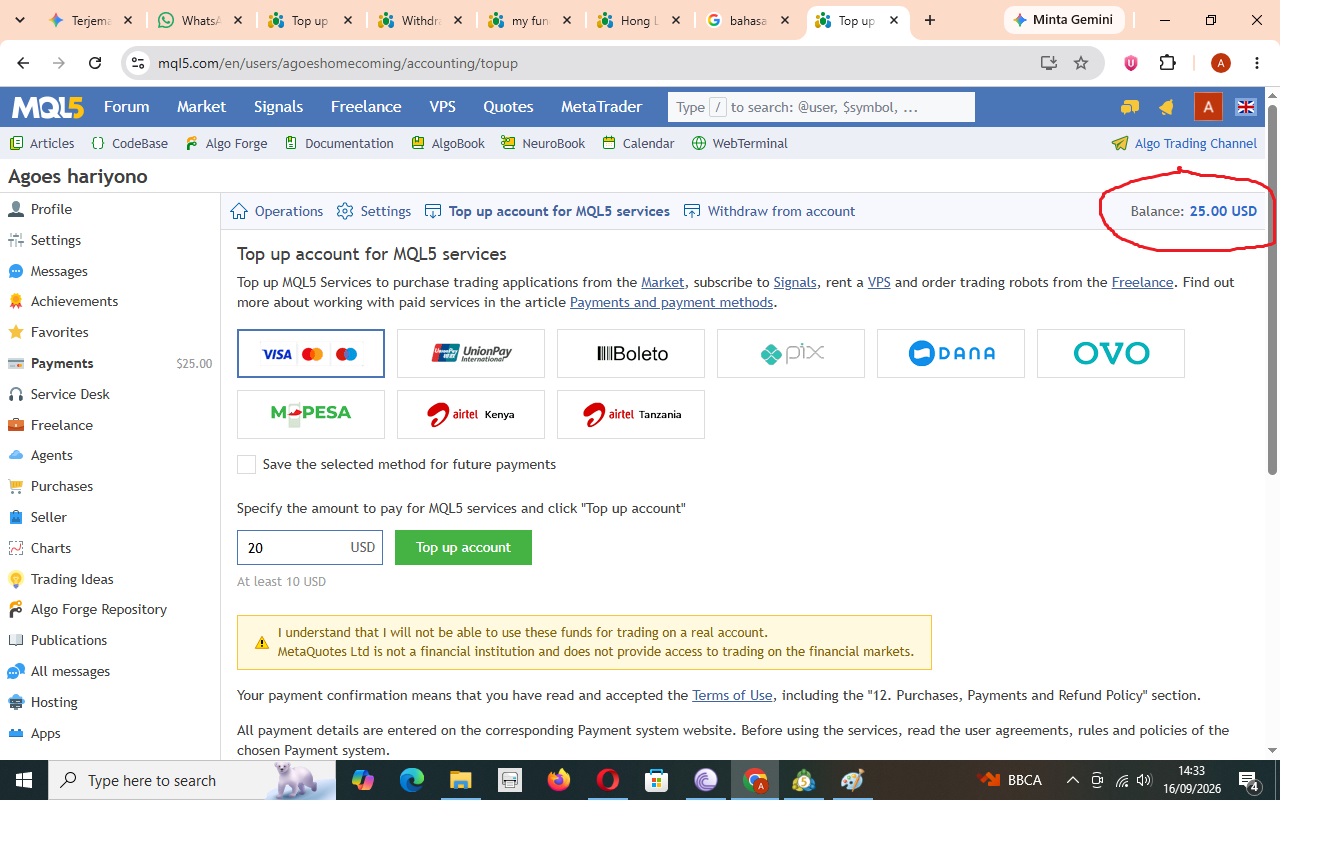Open the Firefox taskbar icon

coord(559,780)
